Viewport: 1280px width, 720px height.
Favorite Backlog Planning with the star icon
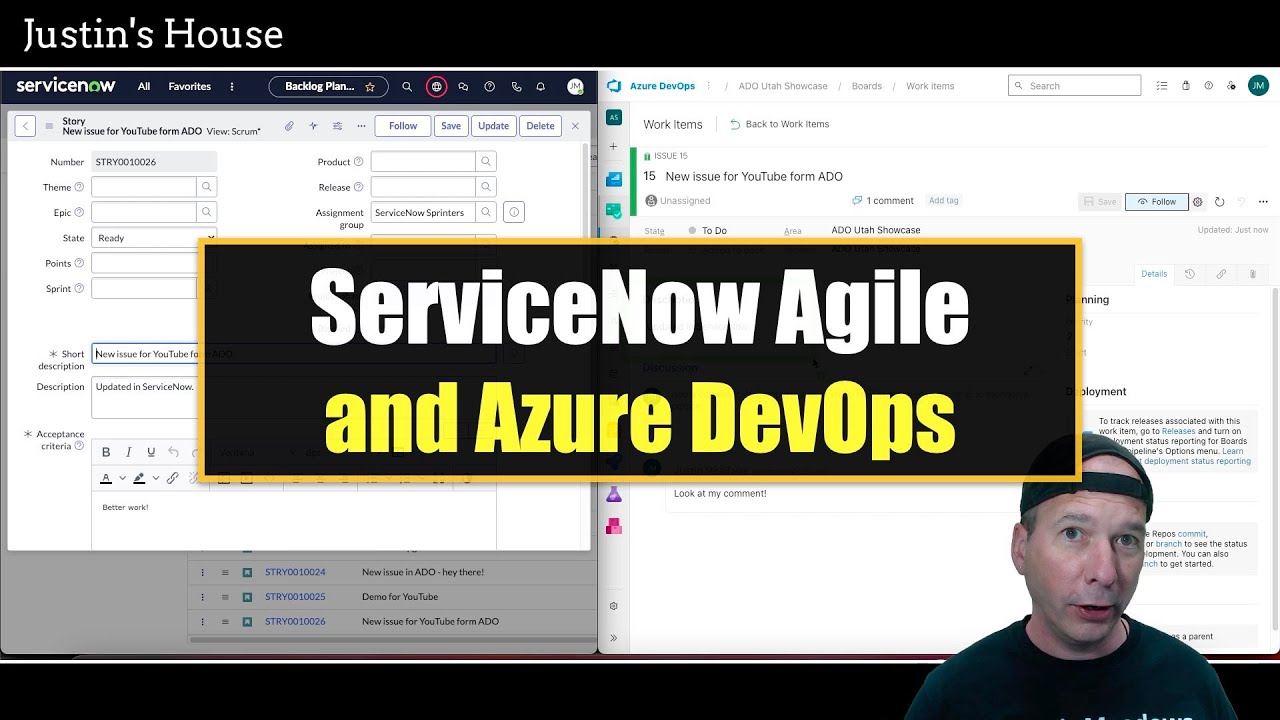pos(370,87)
